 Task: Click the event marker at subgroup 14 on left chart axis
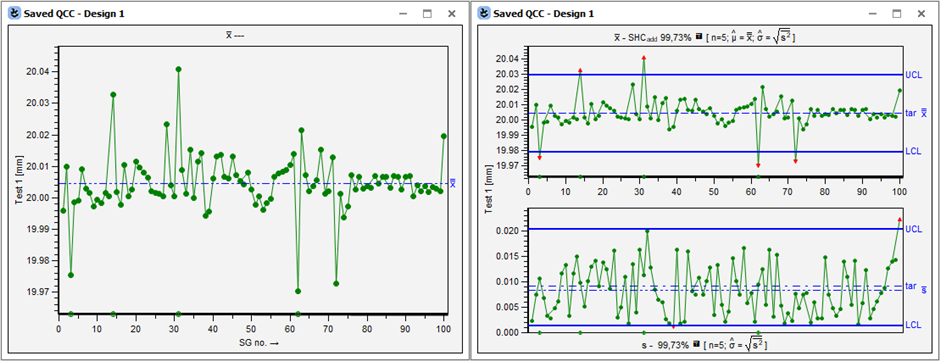click(x=113, y=314)
